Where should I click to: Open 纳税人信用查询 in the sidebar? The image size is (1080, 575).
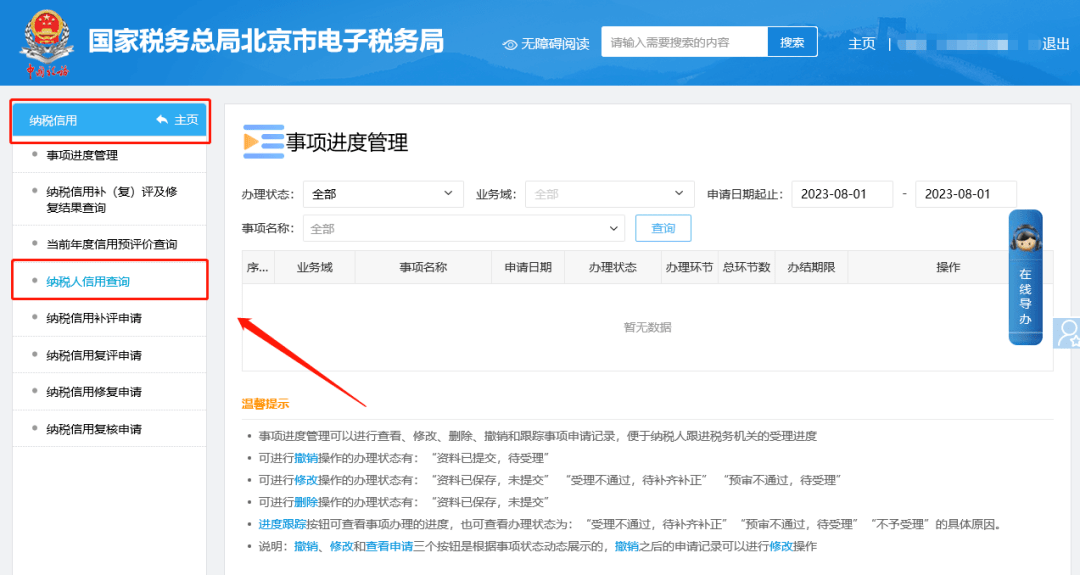coord(88,282)
